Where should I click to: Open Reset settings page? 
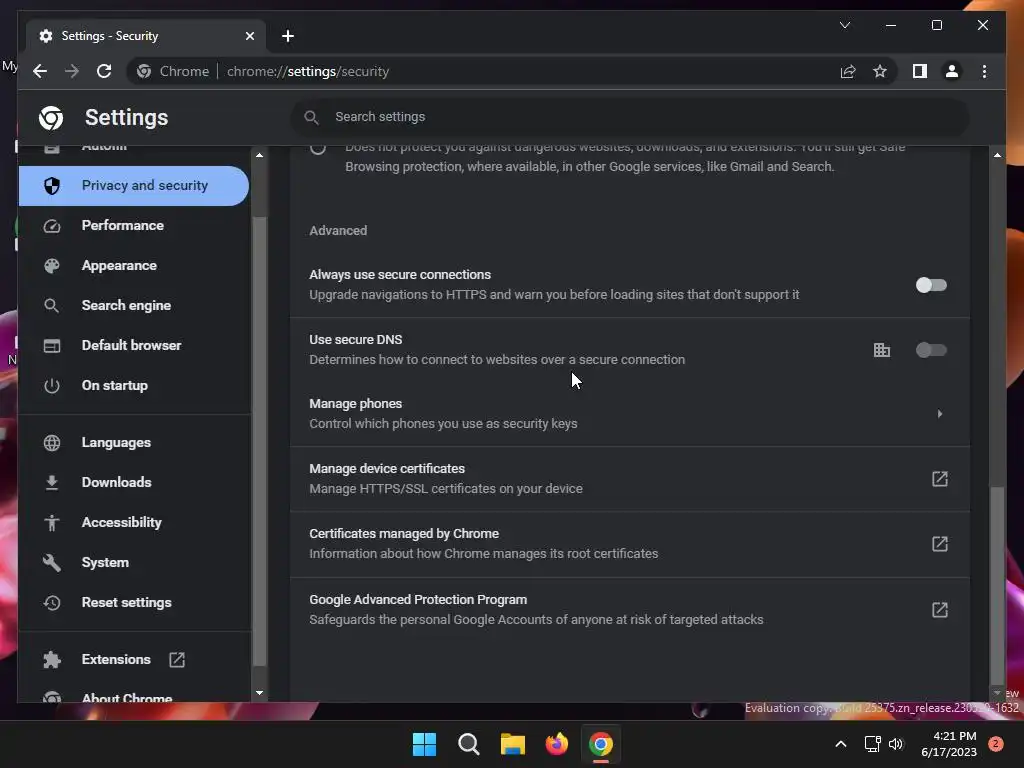tap(133, 602)
